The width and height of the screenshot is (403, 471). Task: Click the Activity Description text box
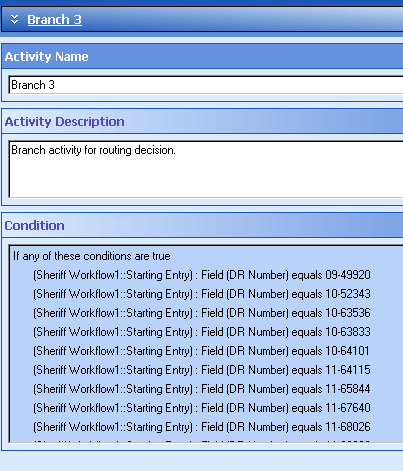click(x=206, y=169)
